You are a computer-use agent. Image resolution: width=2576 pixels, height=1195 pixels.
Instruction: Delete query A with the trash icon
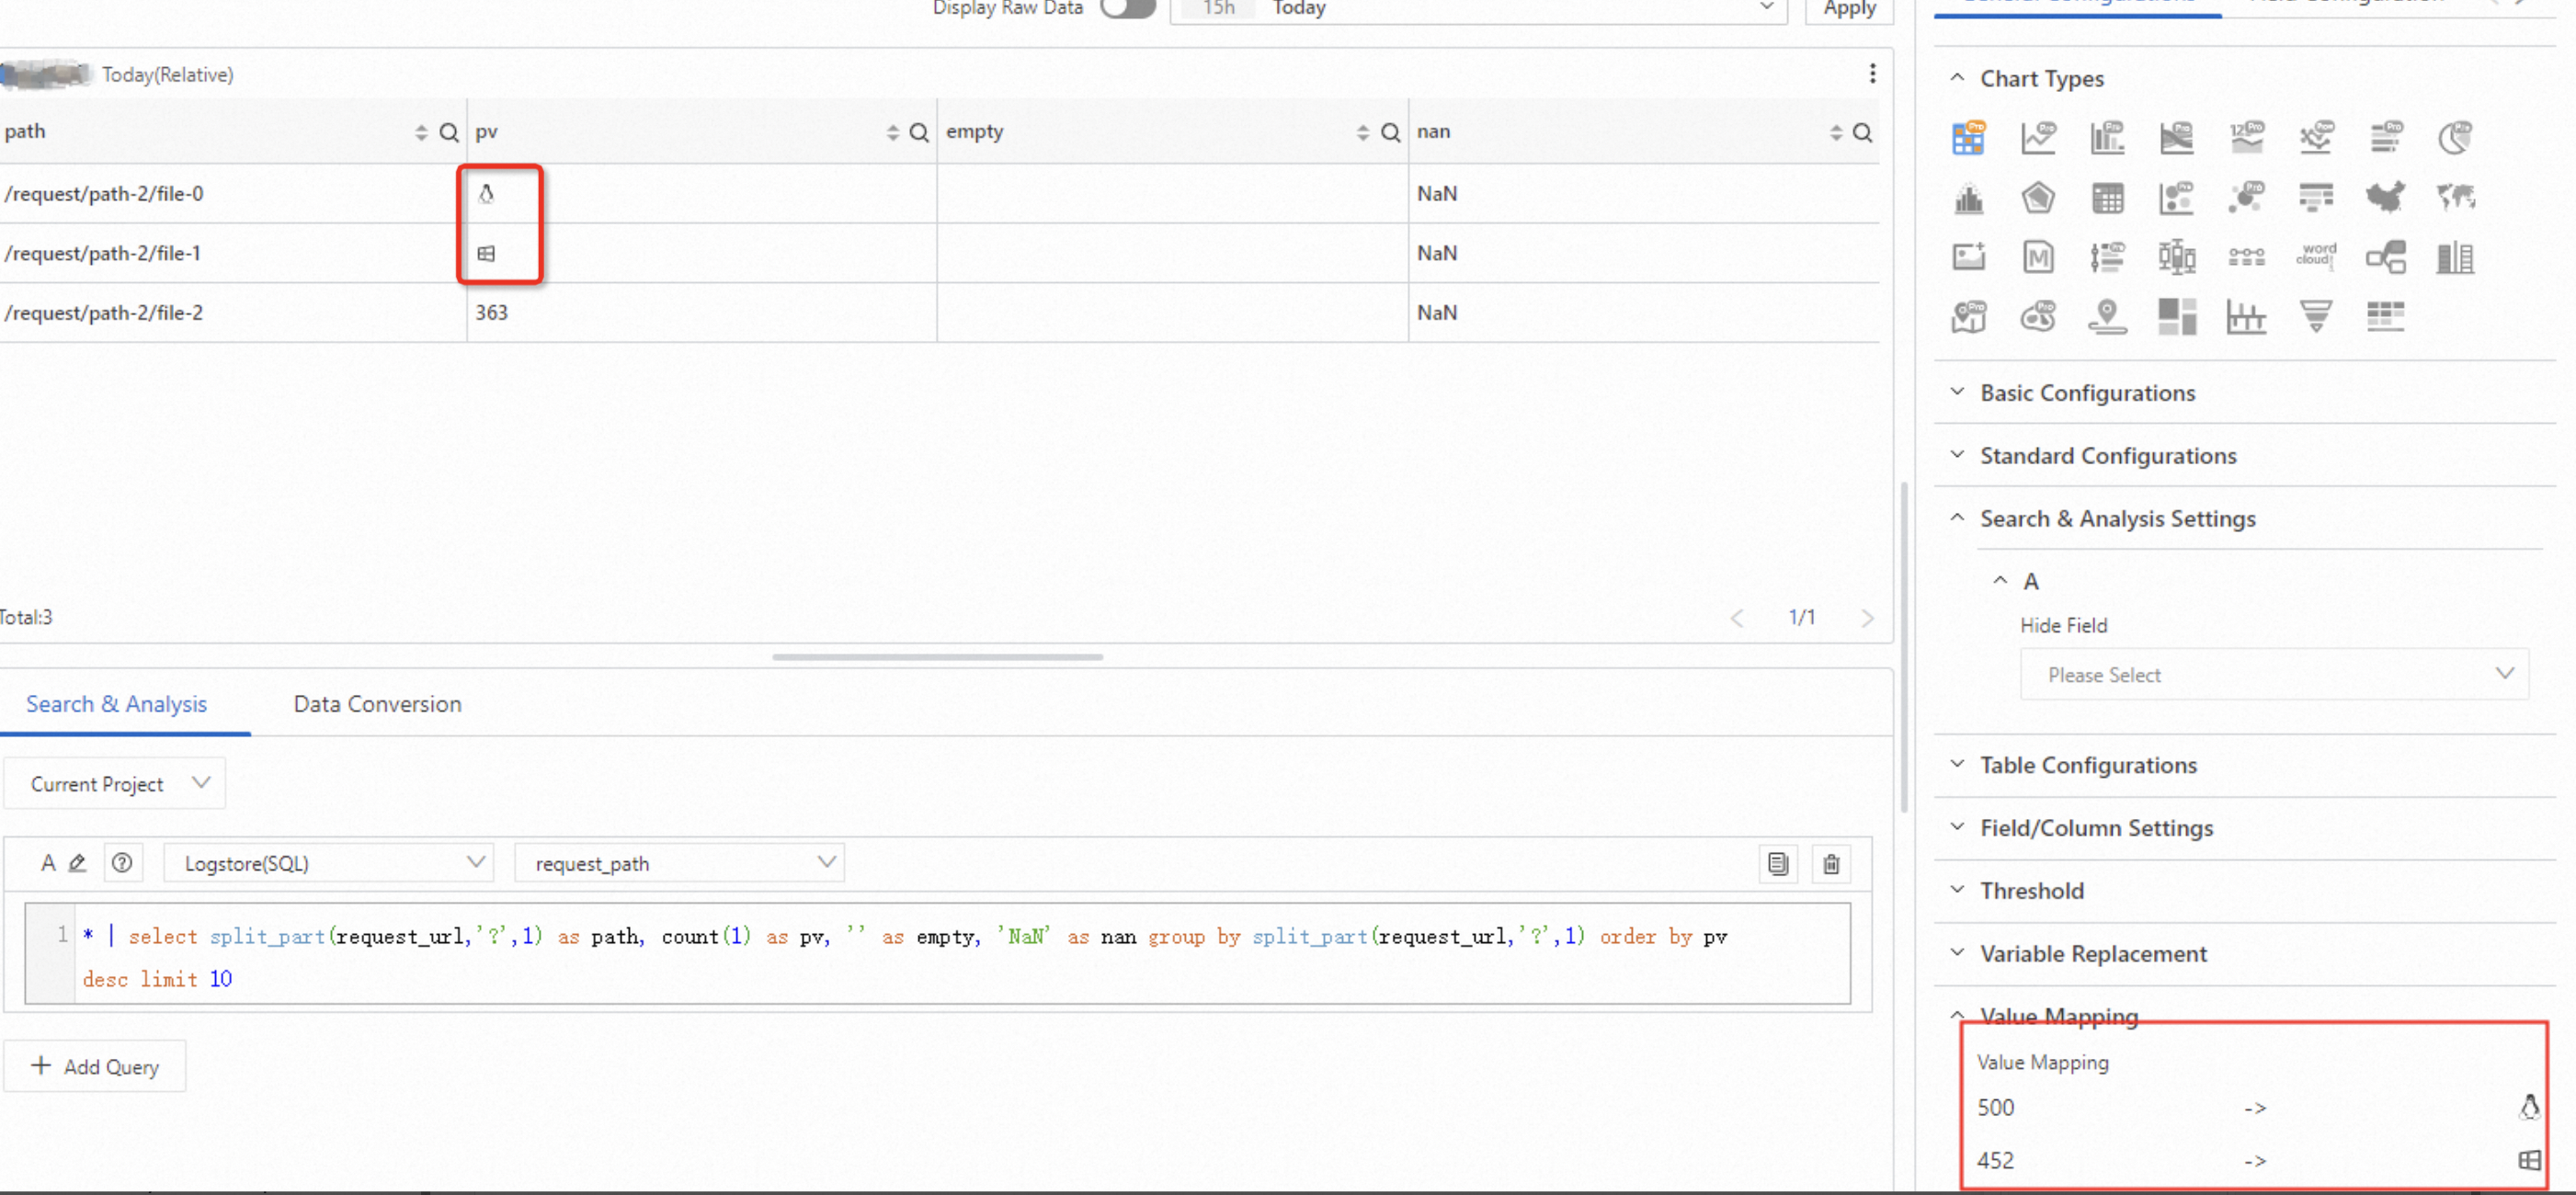[x=1830, y=864]
